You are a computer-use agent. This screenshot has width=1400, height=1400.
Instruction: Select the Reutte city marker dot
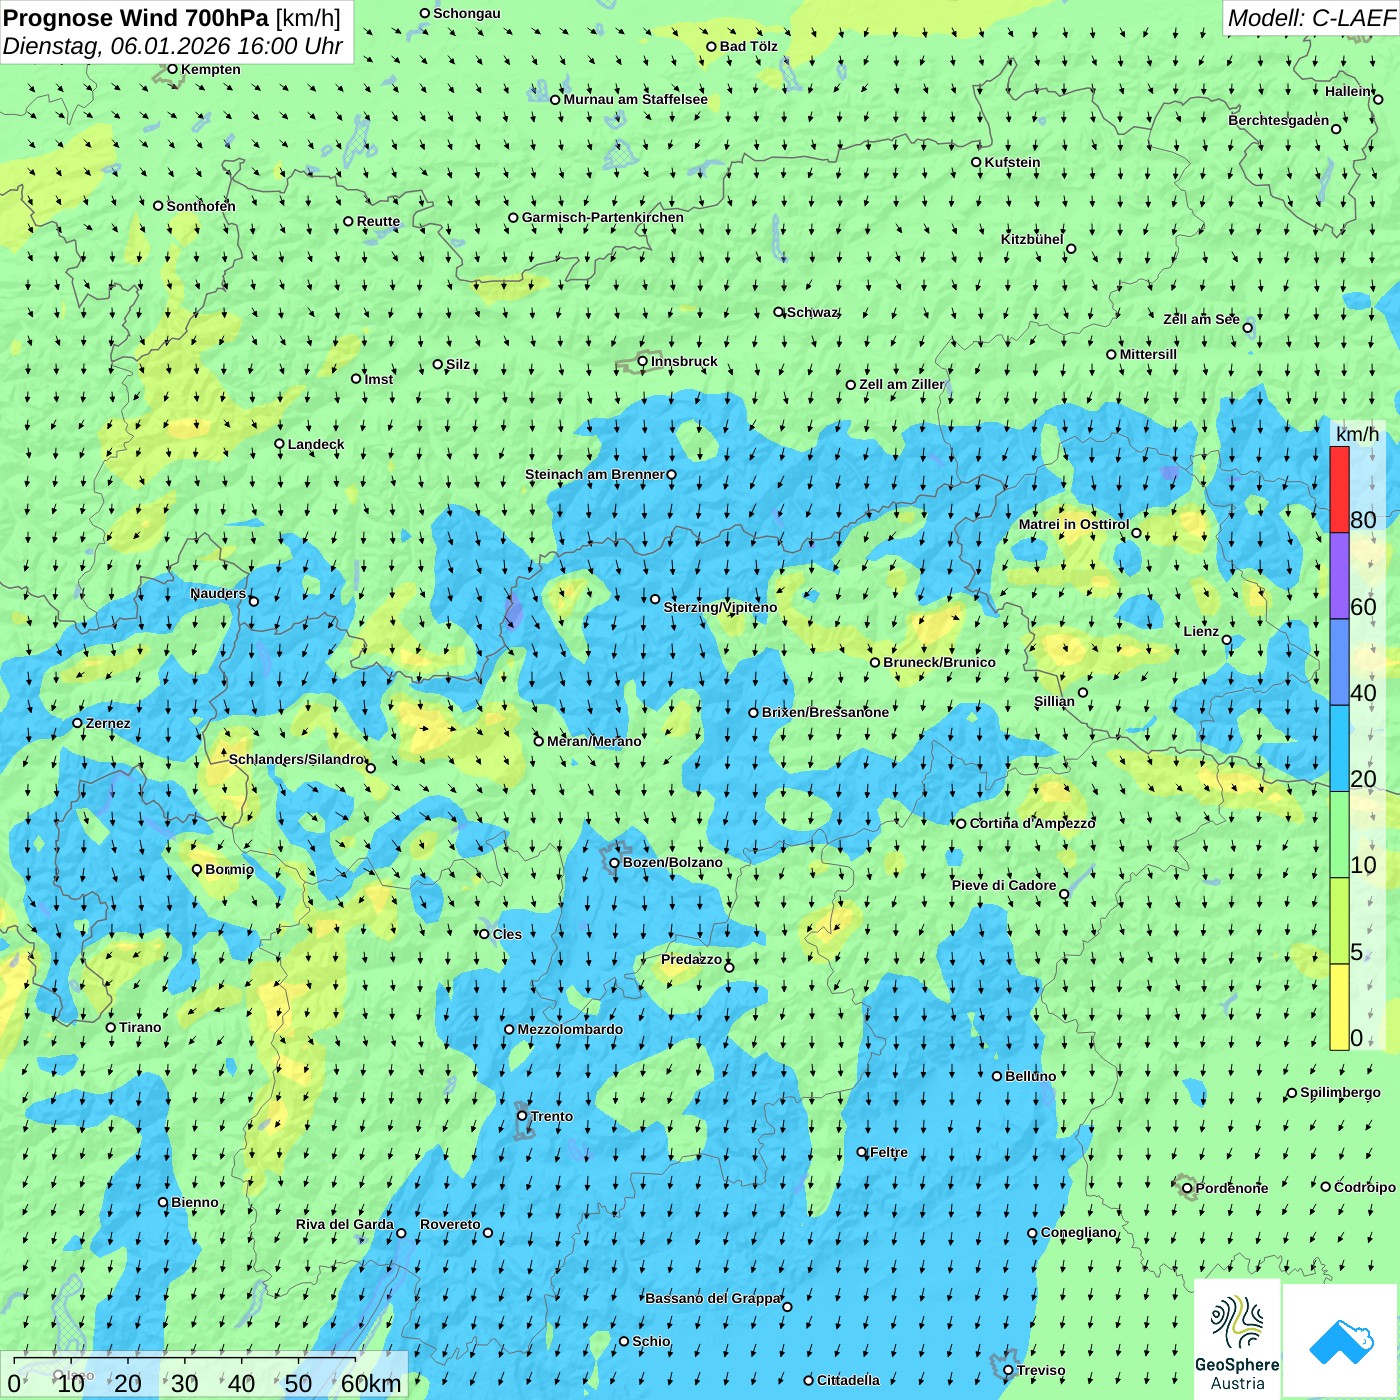click(x=348, y=221)
